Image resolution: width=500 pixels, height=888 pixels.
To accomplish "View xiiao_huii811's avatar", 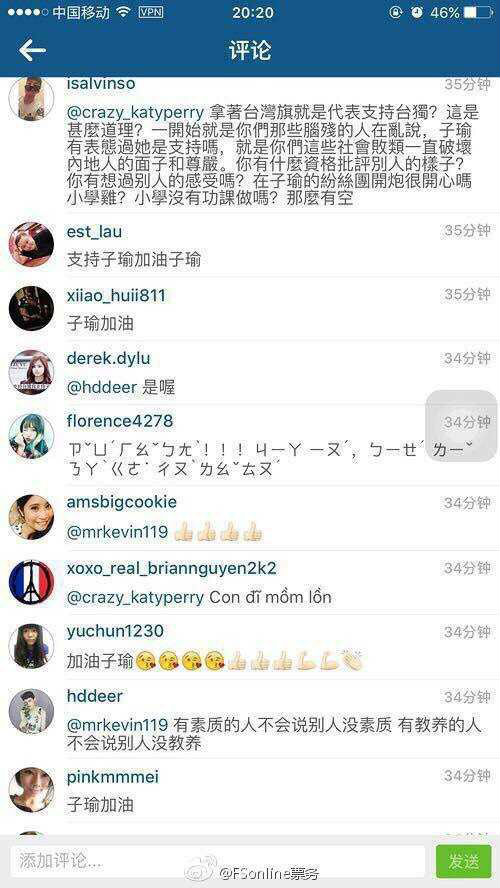I will (x=31, y=308).
